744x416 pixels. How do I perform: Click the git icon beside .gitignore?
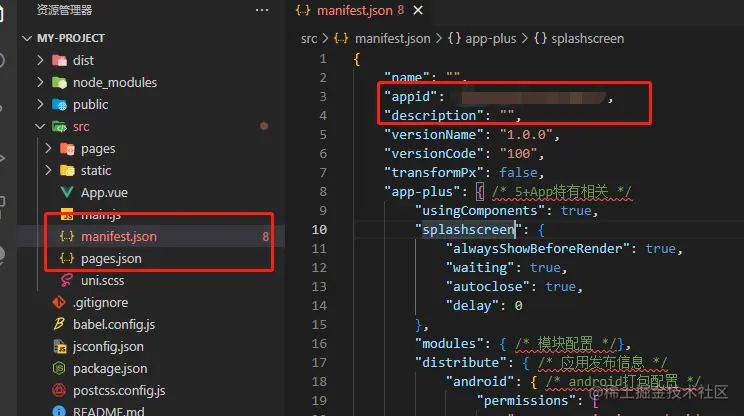tap(59, 302)
